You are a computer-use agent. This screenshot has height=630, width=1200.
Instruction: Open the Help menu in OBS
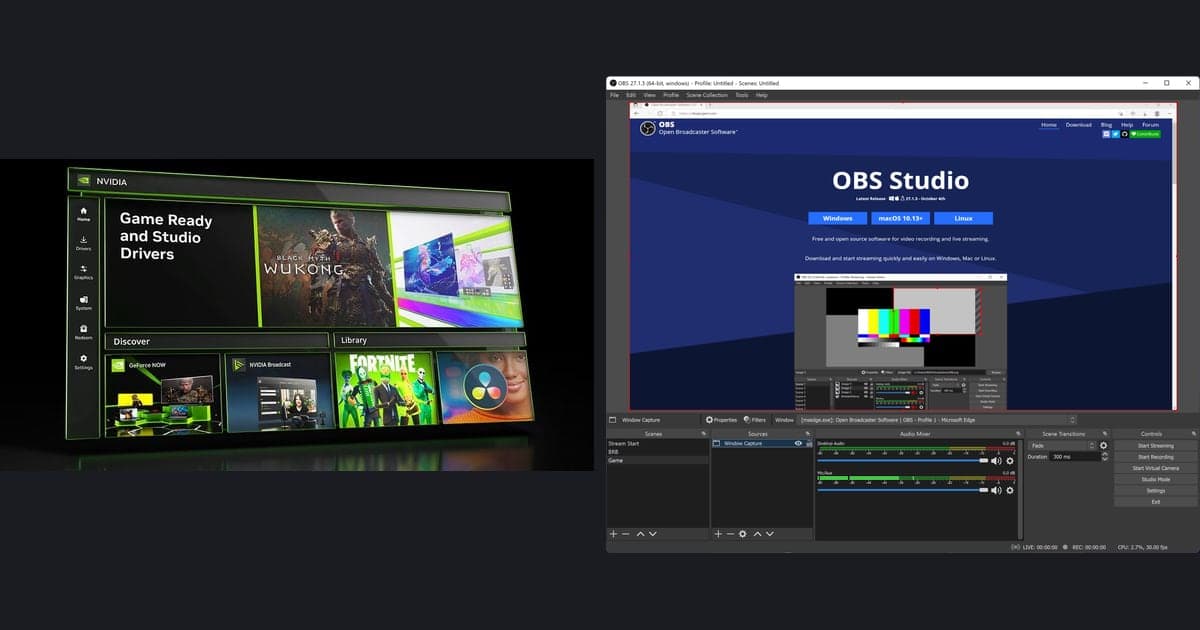coord(761,95)
